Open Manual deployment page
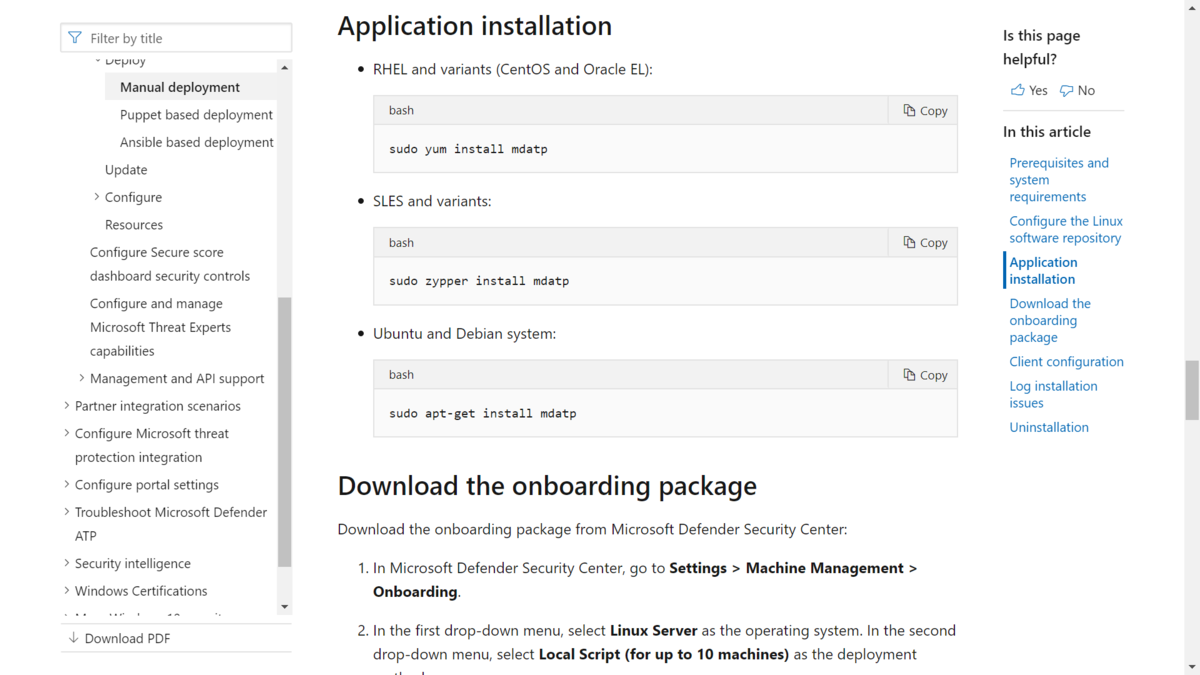This screenshot has width=1200, height=675. point(180,87)
